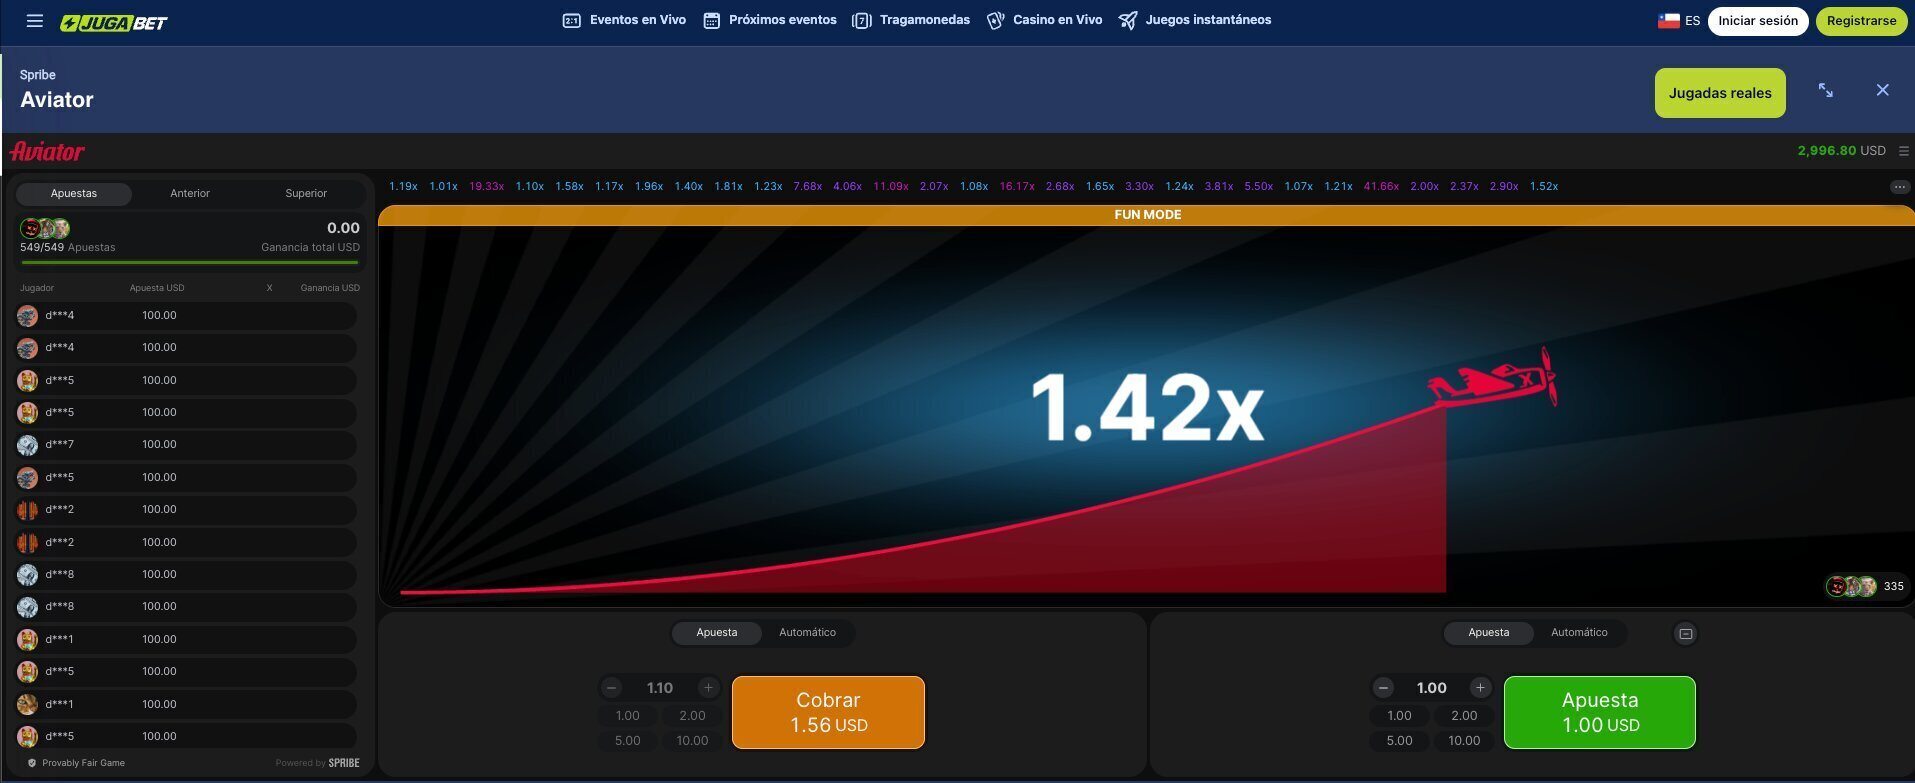Screen dimensions: 1915x783
Task: Click the red airplane on the graph
Action: click(x=1493, y=378)
